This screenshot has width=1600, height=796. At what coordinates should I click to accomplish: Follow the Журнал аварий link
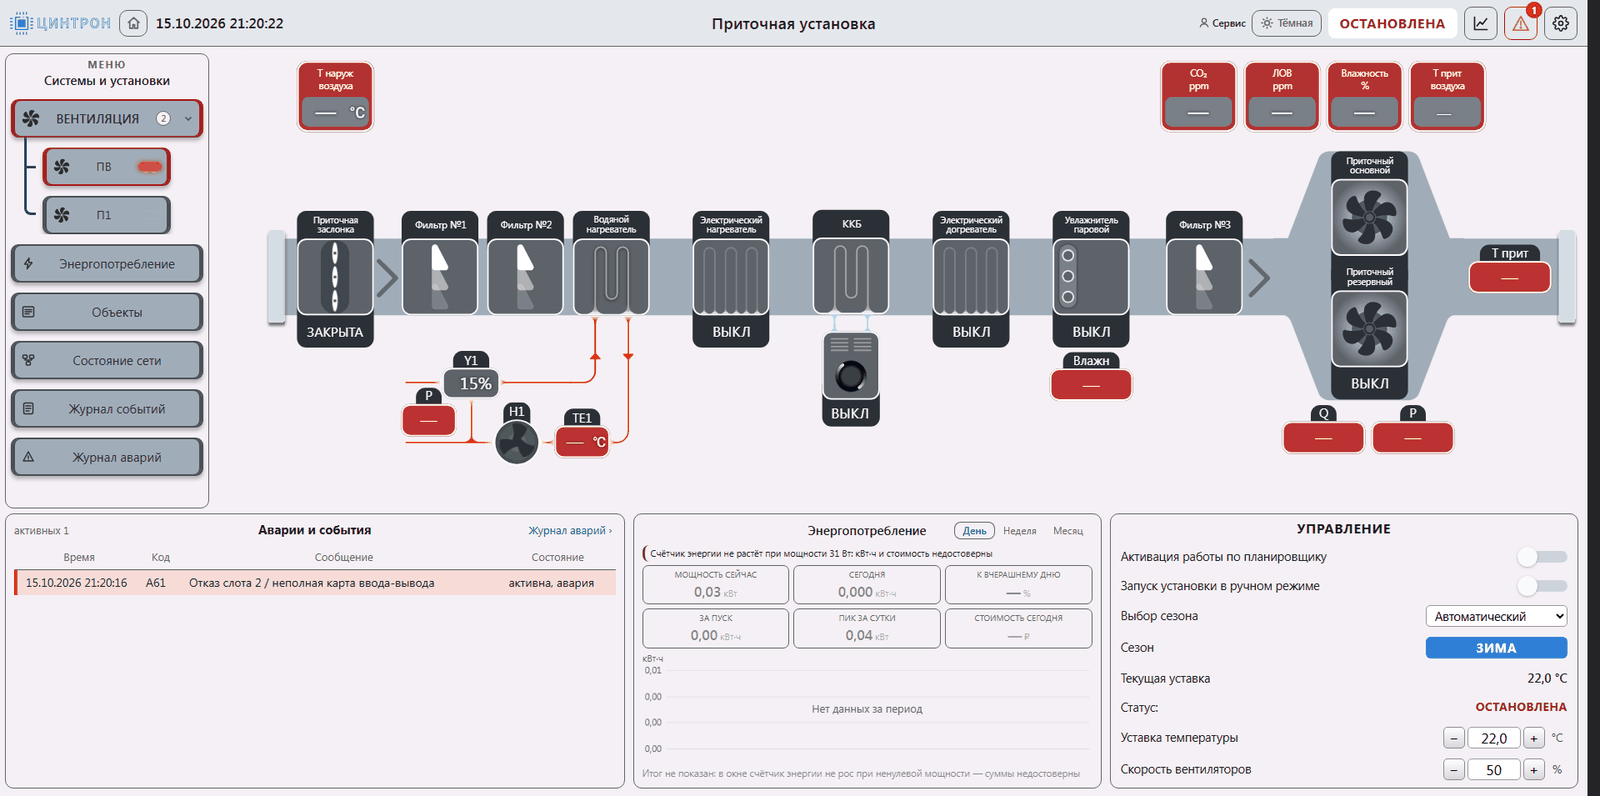point(570,531)
